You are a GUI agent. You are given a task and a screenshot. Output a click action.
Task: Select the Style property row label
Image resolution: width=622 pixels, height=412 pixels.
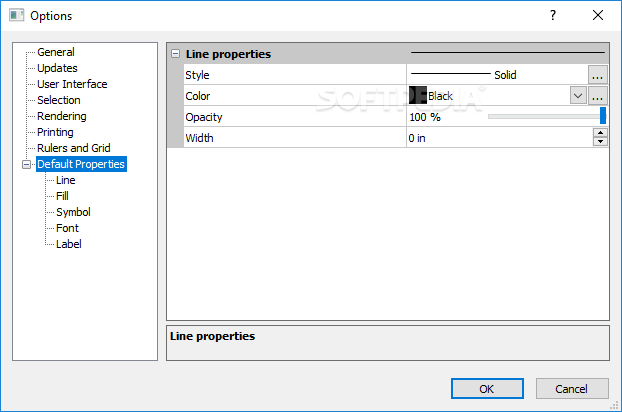pyautogui.click(x=197, y=75)
